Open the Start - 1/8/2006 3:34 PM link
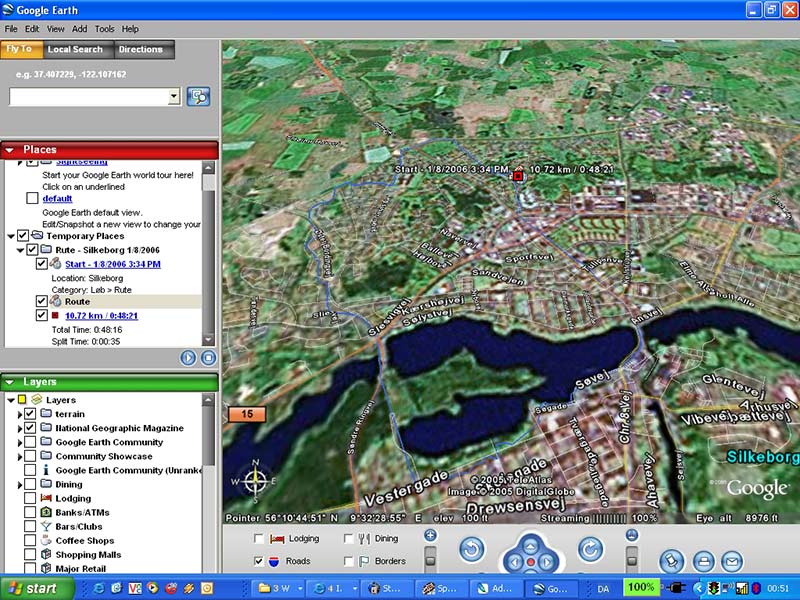The height and width of the screenshot is (600, 800). click(113, 264)
